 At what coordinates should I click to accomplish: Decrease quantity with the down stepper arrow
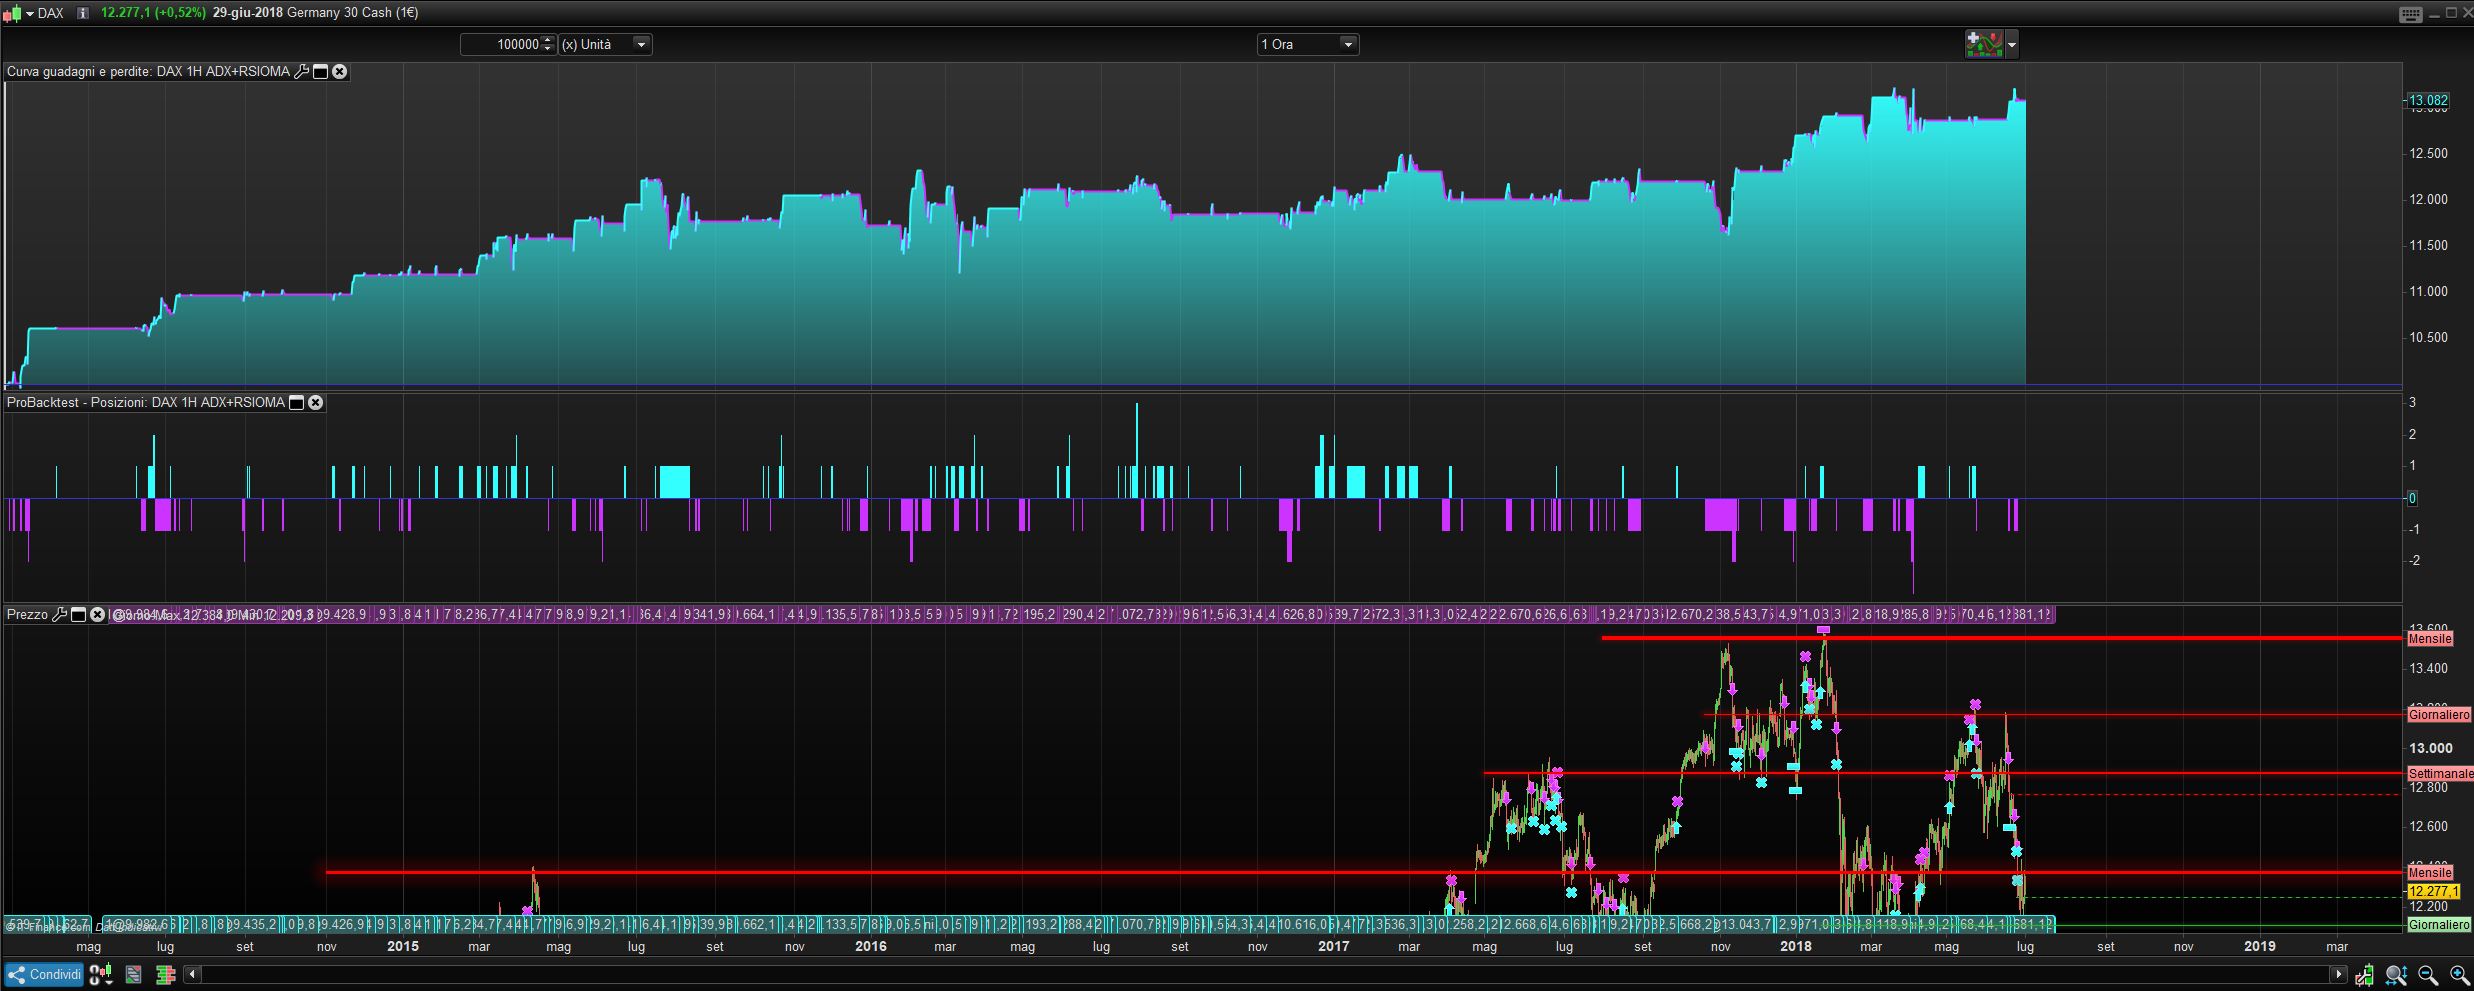(548, 49)
